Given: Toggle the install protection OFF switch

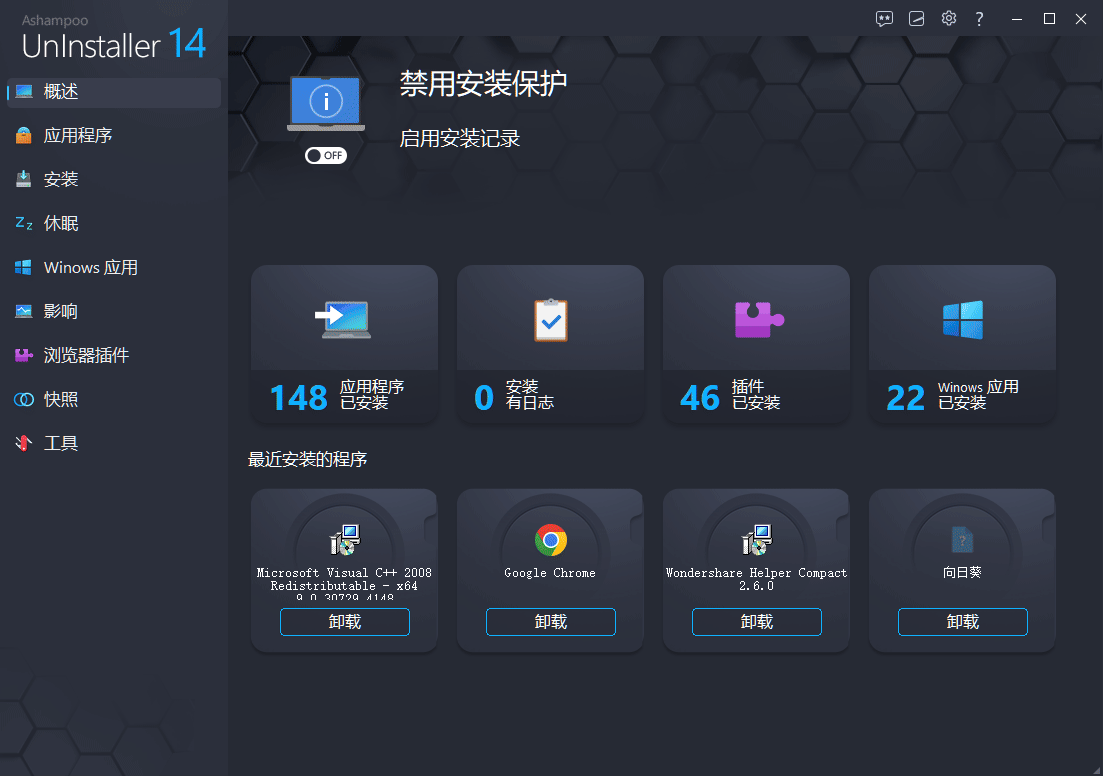Looking at the screenshot, I should tap(326, 155).
